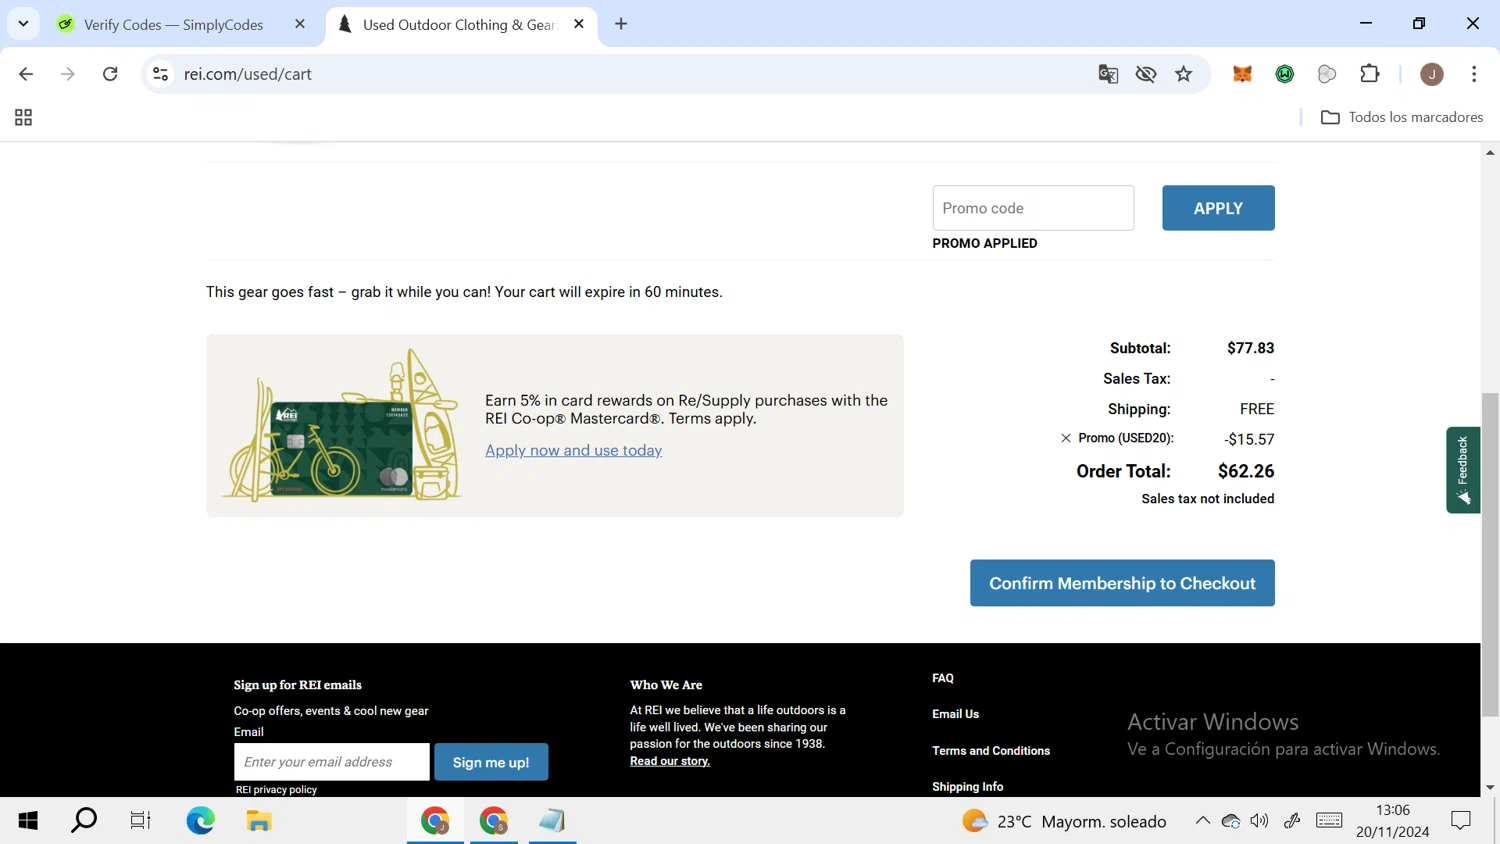
Task: Click the PROMO APPLIED status text
Action: pyautogui.click(x=985, y=243)
